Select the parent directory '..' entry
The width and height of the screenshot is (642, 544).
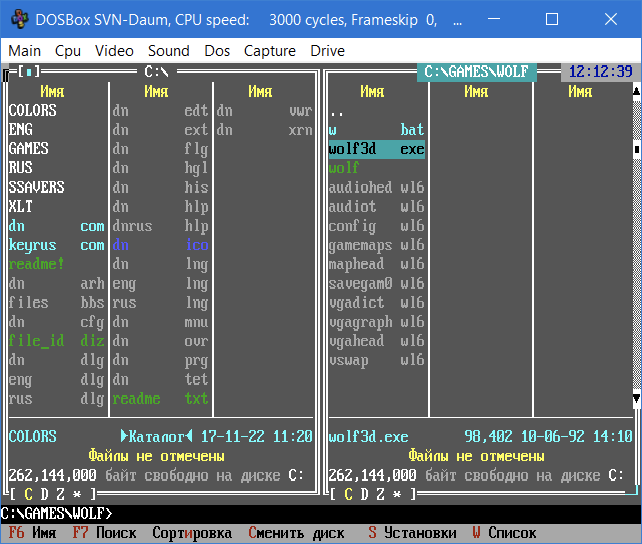[x=377, y=111]
